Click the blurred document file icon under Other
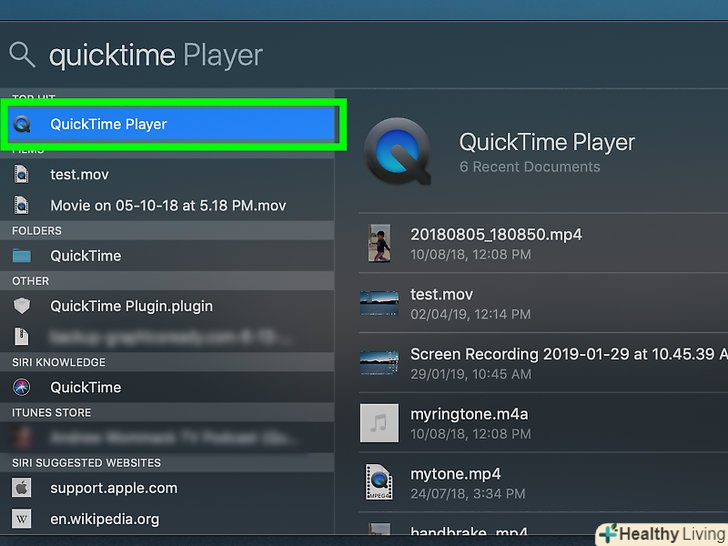Image resolution: width=728 pixels, height=546 pixels. pos(21,337)
